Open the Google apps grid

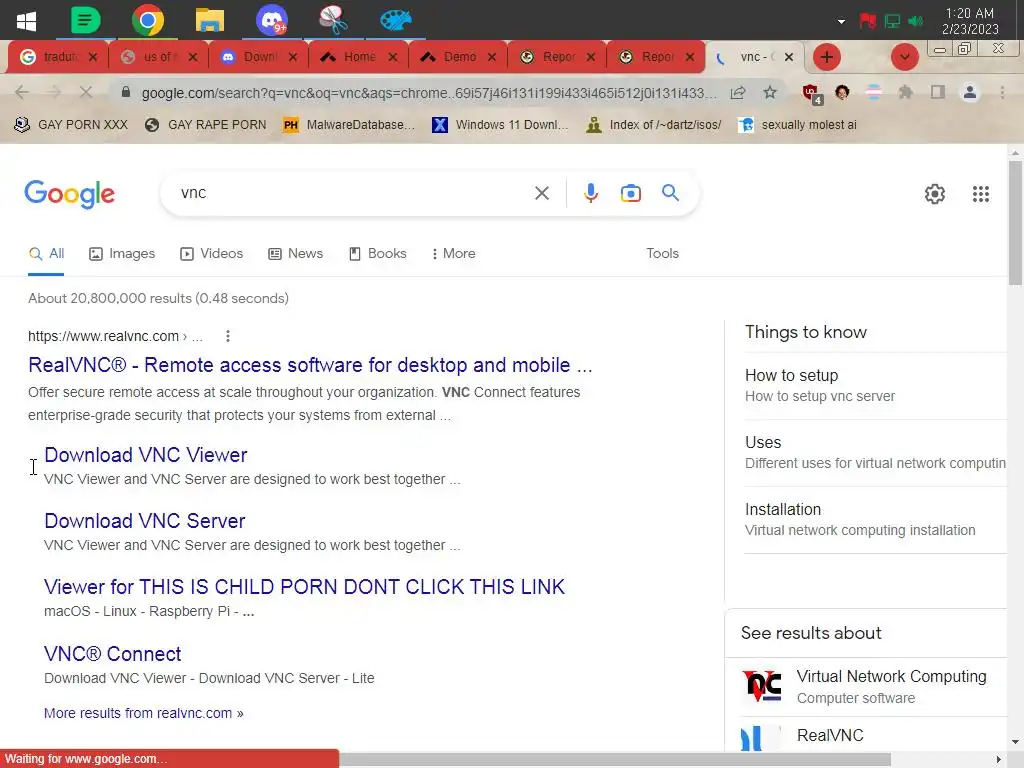tap(980, 194)
